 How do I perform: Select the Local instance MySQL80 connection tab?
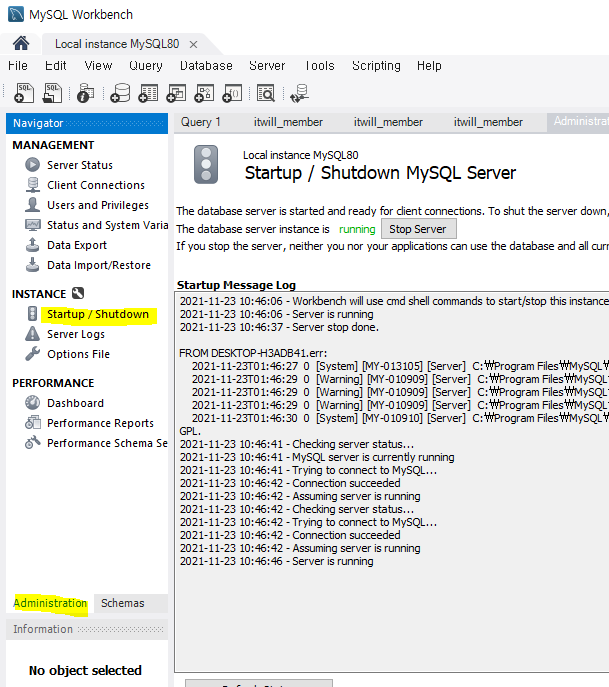coord(117,44)
